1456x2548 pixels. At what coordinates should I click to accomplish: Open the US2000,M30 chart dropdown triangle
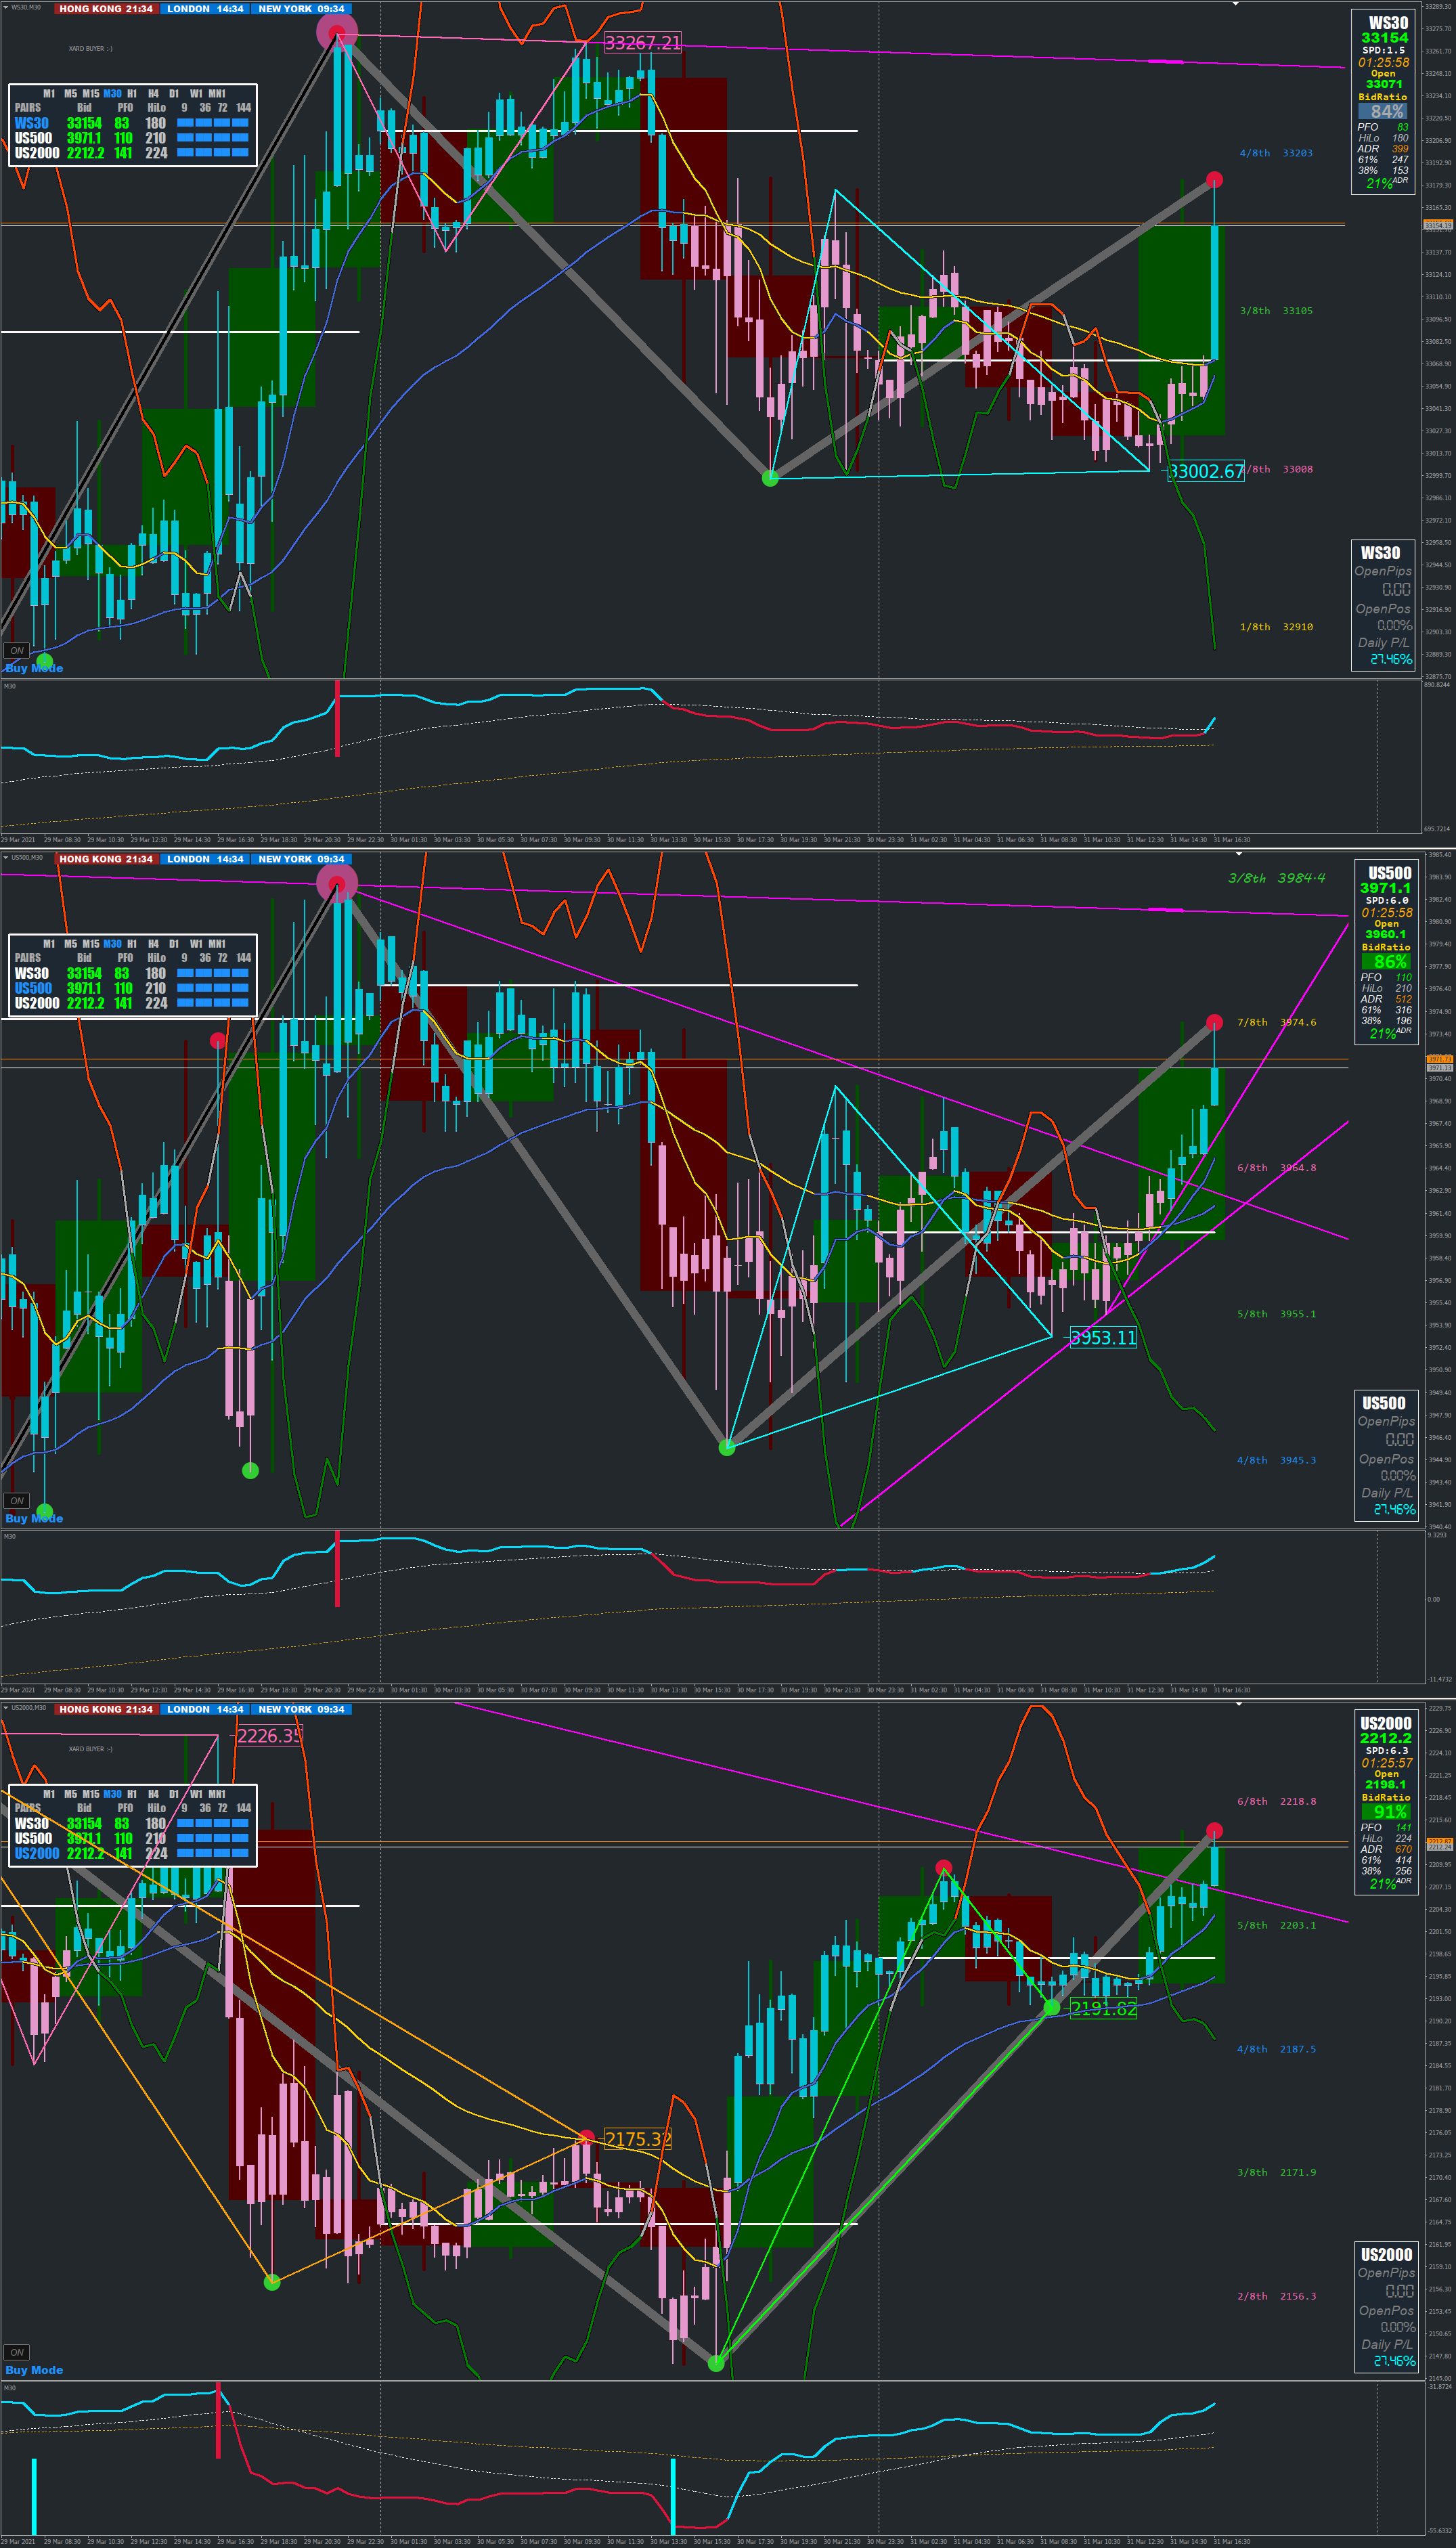click(x=5, y=1707)
